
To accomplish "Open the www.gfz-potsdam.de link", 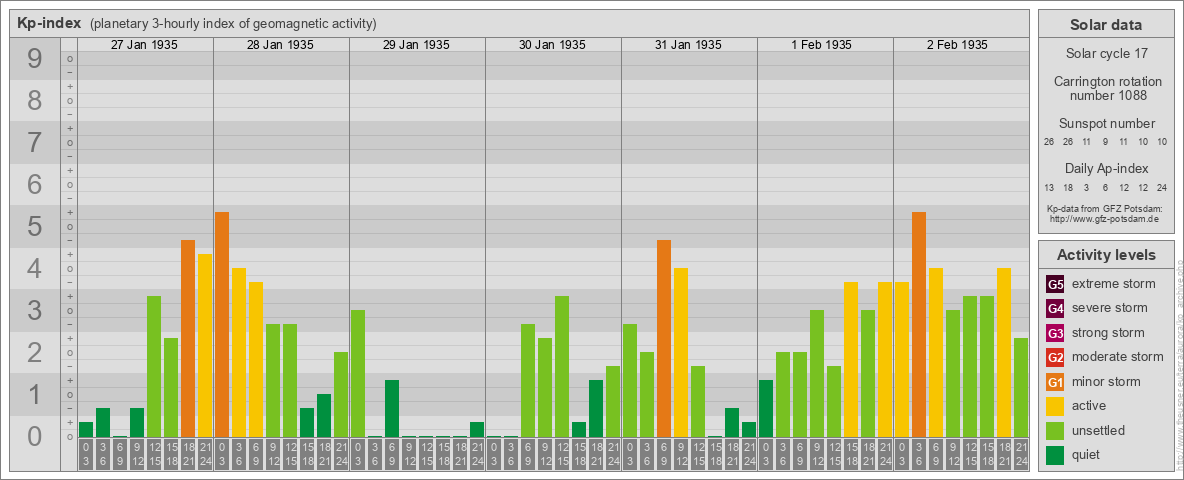I will pyautogui.click(x=1105, y=218).
